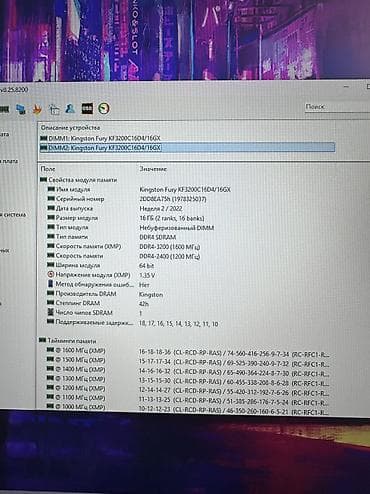This screenshot has width=370, height=494.
Task: Click the red icon beside Напряжение модуля (XMP)
Action: pyautogui.click(x=51, y=275)
